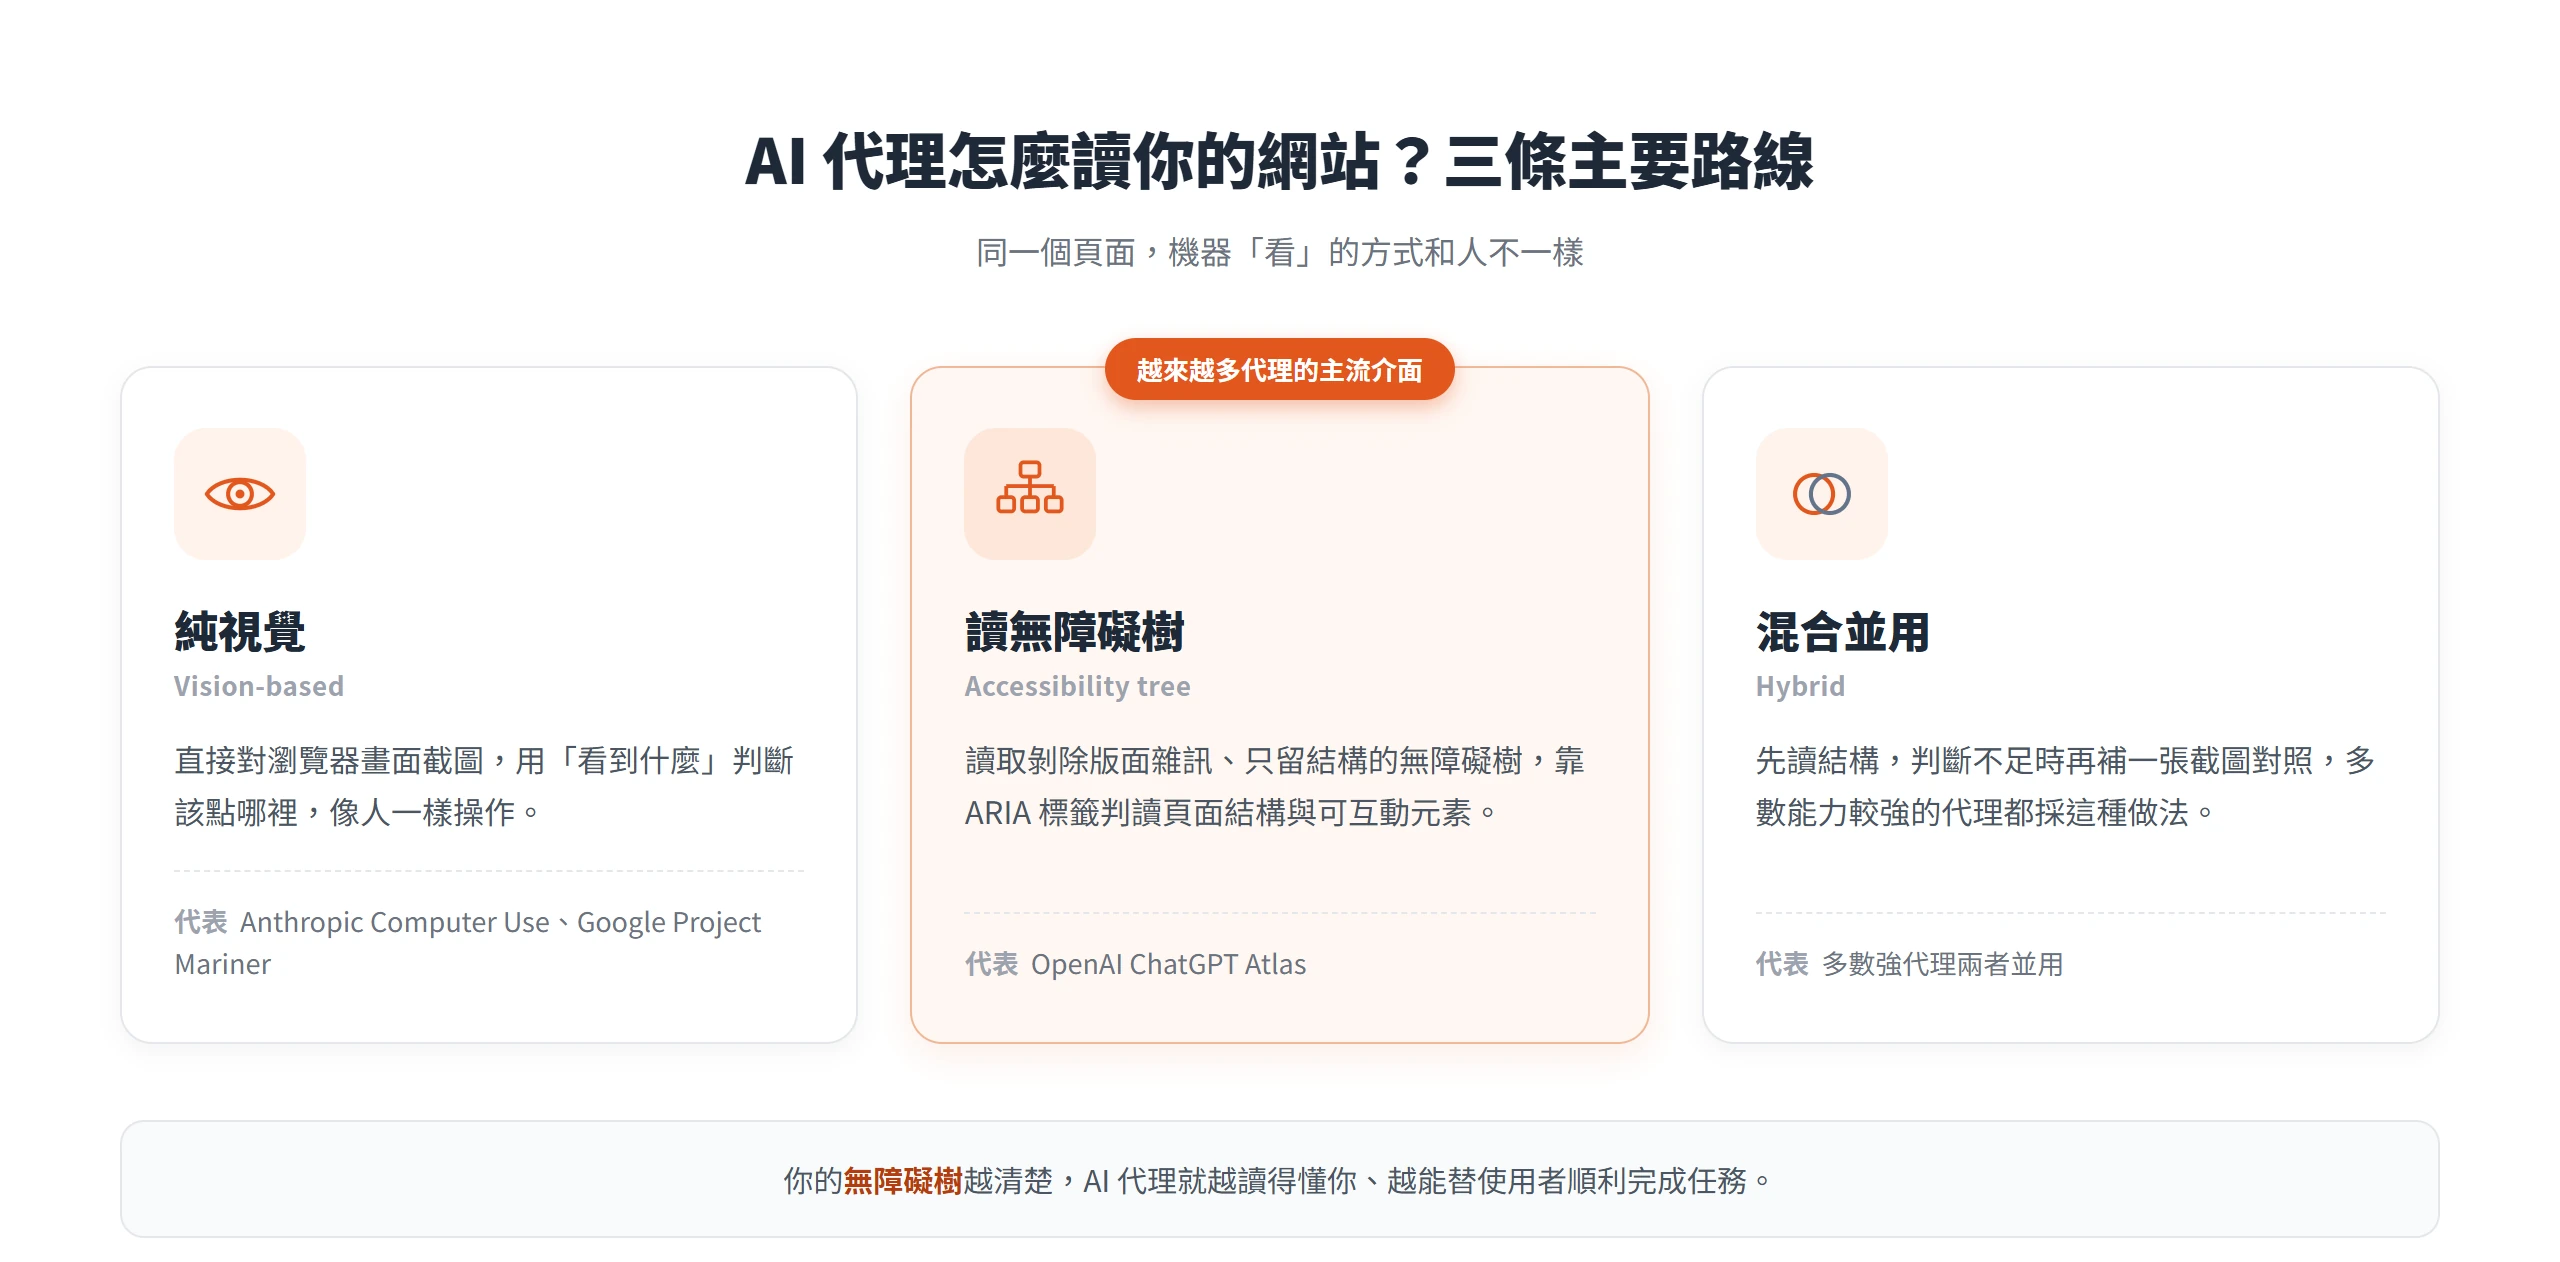
Task: Click the text 多數強代理兩者並用
Action: pyautogui.click(x=1943, y=964)
